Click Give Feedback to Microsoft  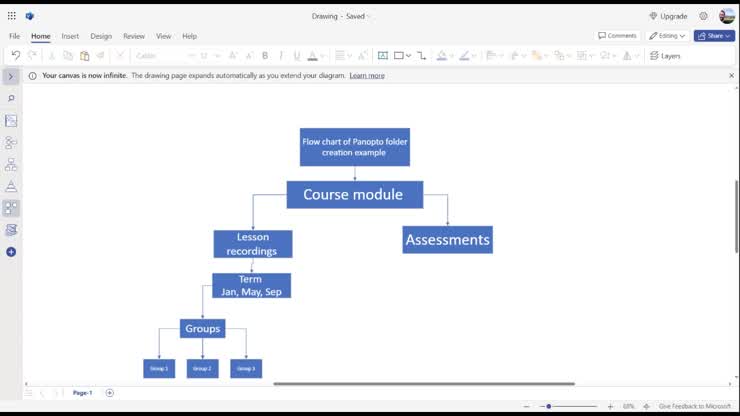695,406
